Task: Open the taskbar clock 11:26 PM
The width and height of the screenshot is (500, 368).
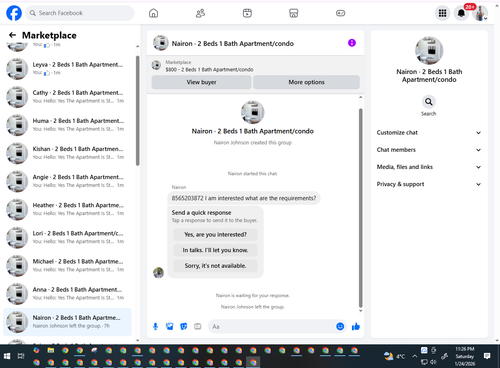Action: point(465,356)
